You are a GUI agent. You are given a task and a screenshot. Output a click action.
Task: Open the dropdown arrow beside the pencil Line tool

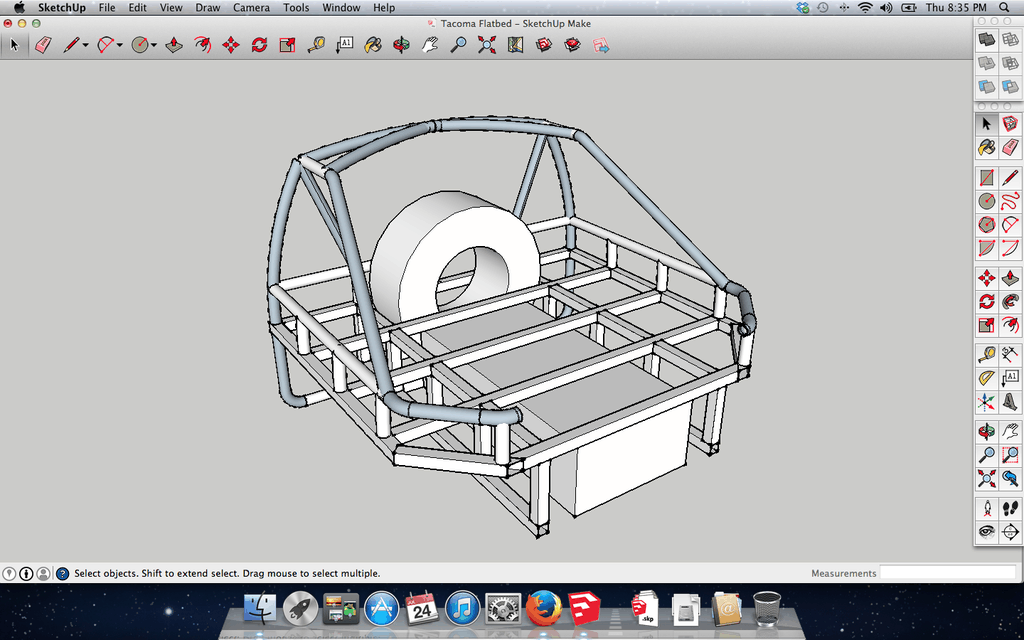pos(86,45)
